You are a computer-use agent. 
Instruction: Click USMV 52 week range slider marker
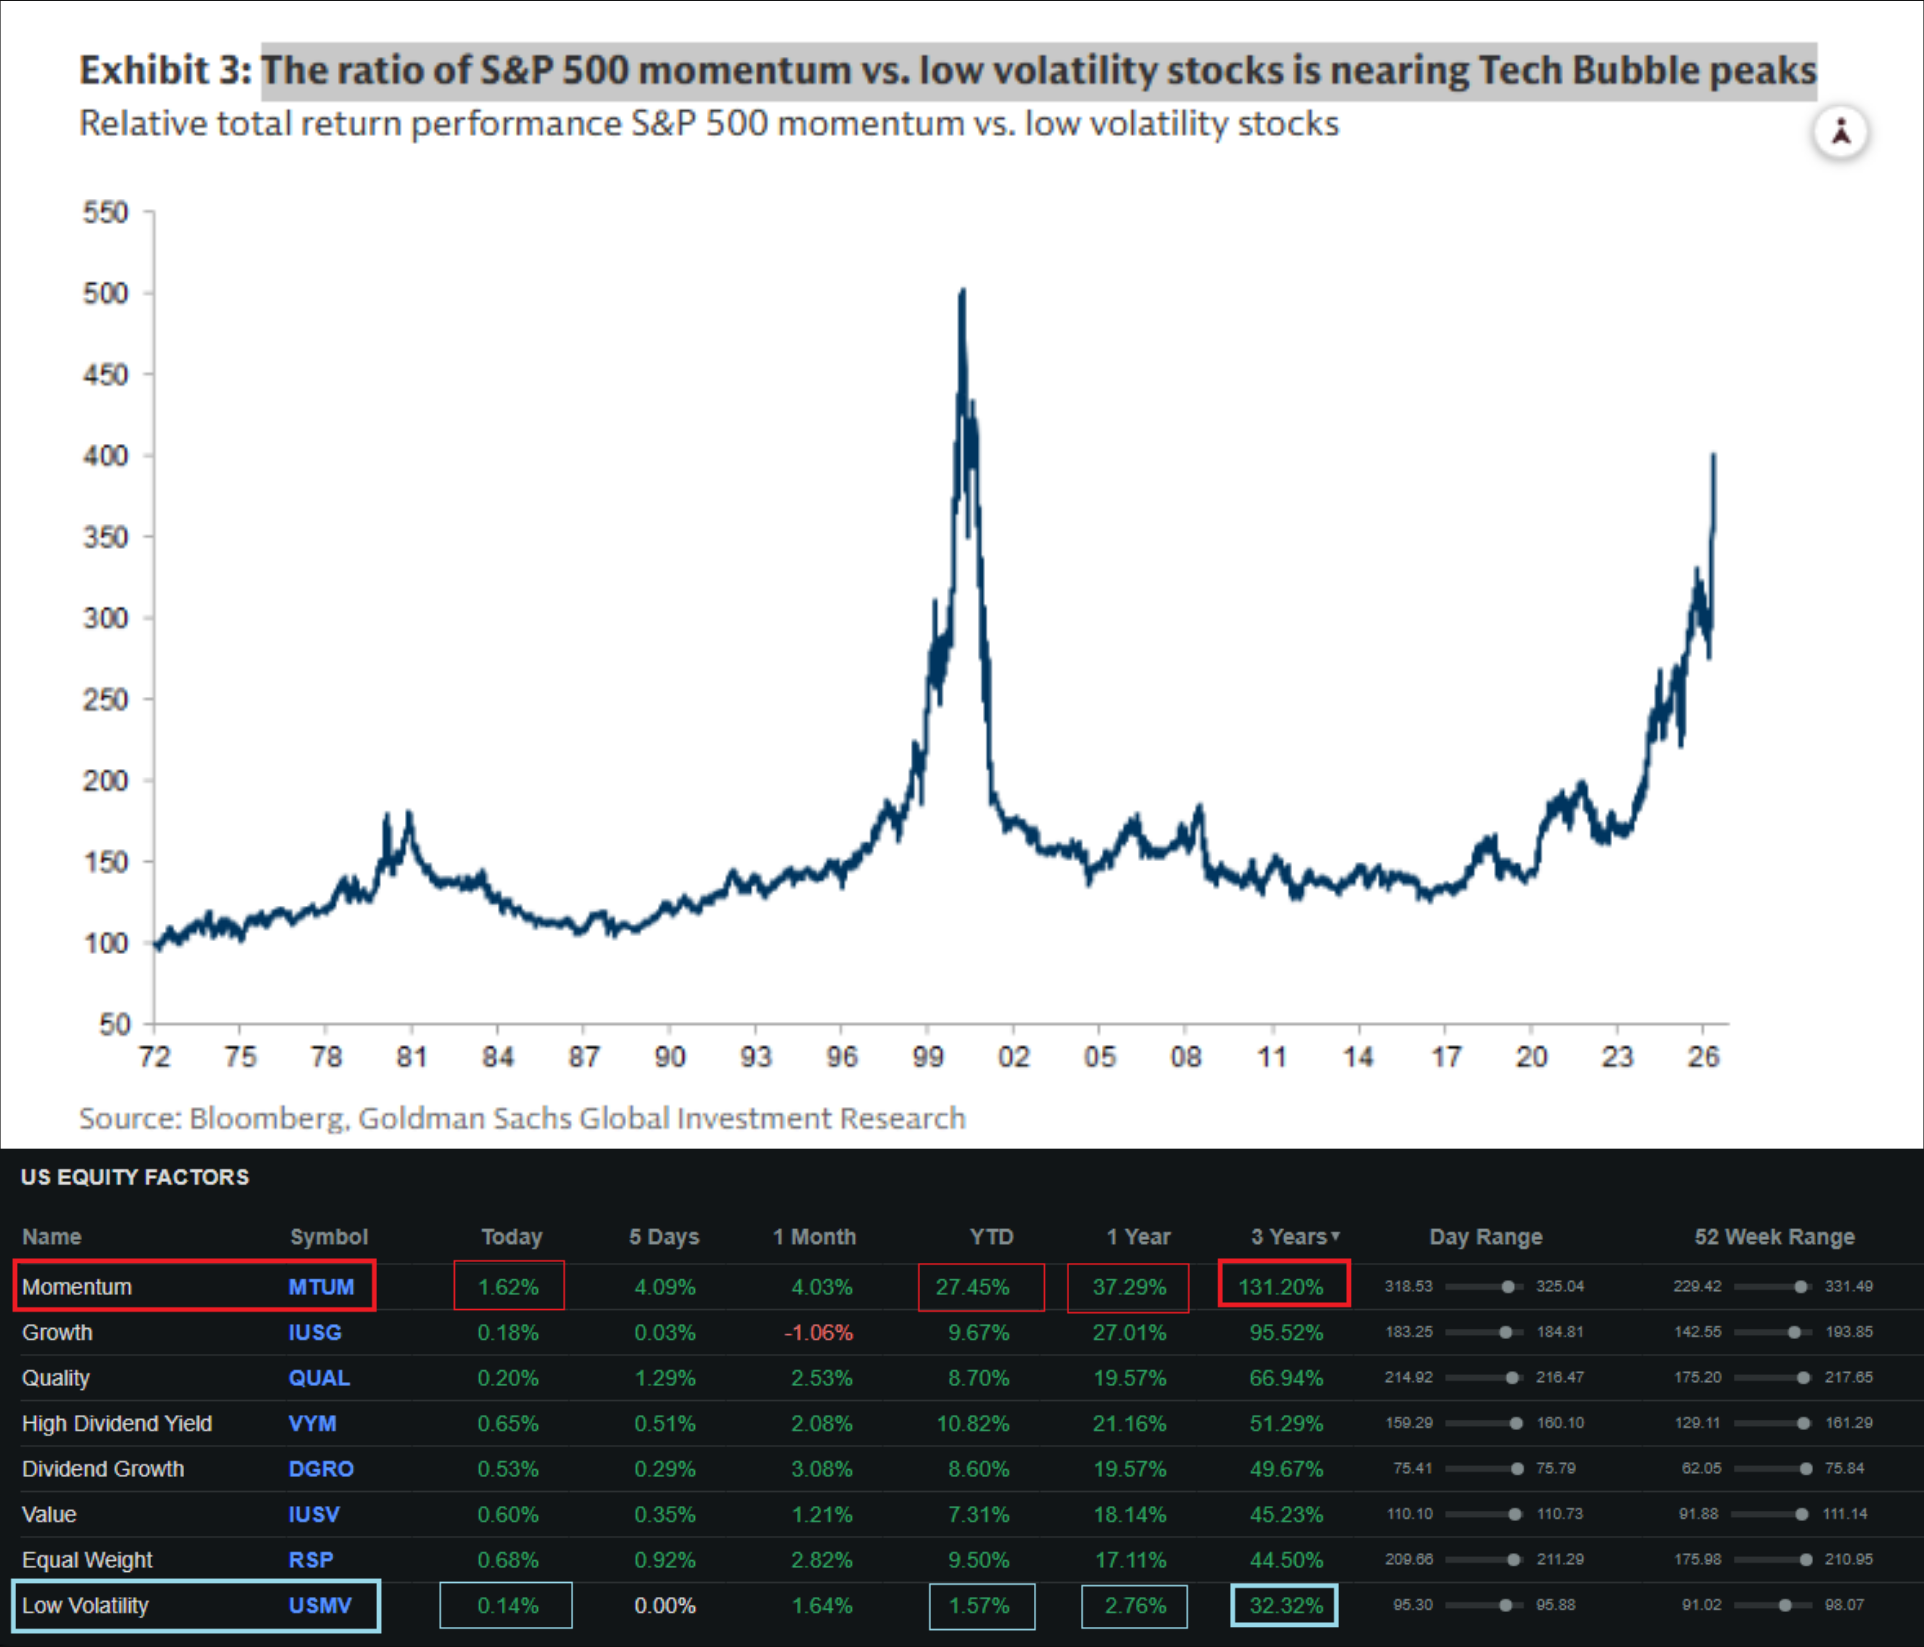[1785, 1606]
